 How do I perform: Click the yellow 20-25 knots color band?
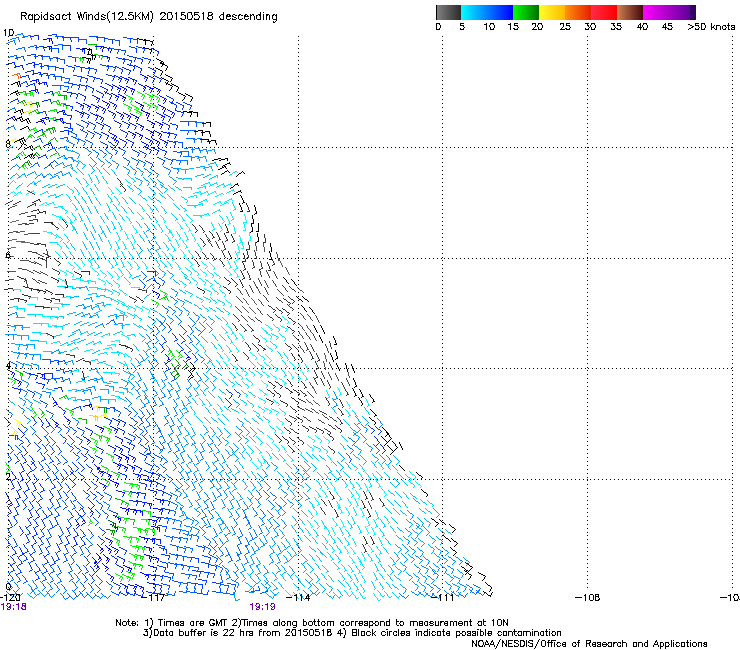click(x=552, y=12)
